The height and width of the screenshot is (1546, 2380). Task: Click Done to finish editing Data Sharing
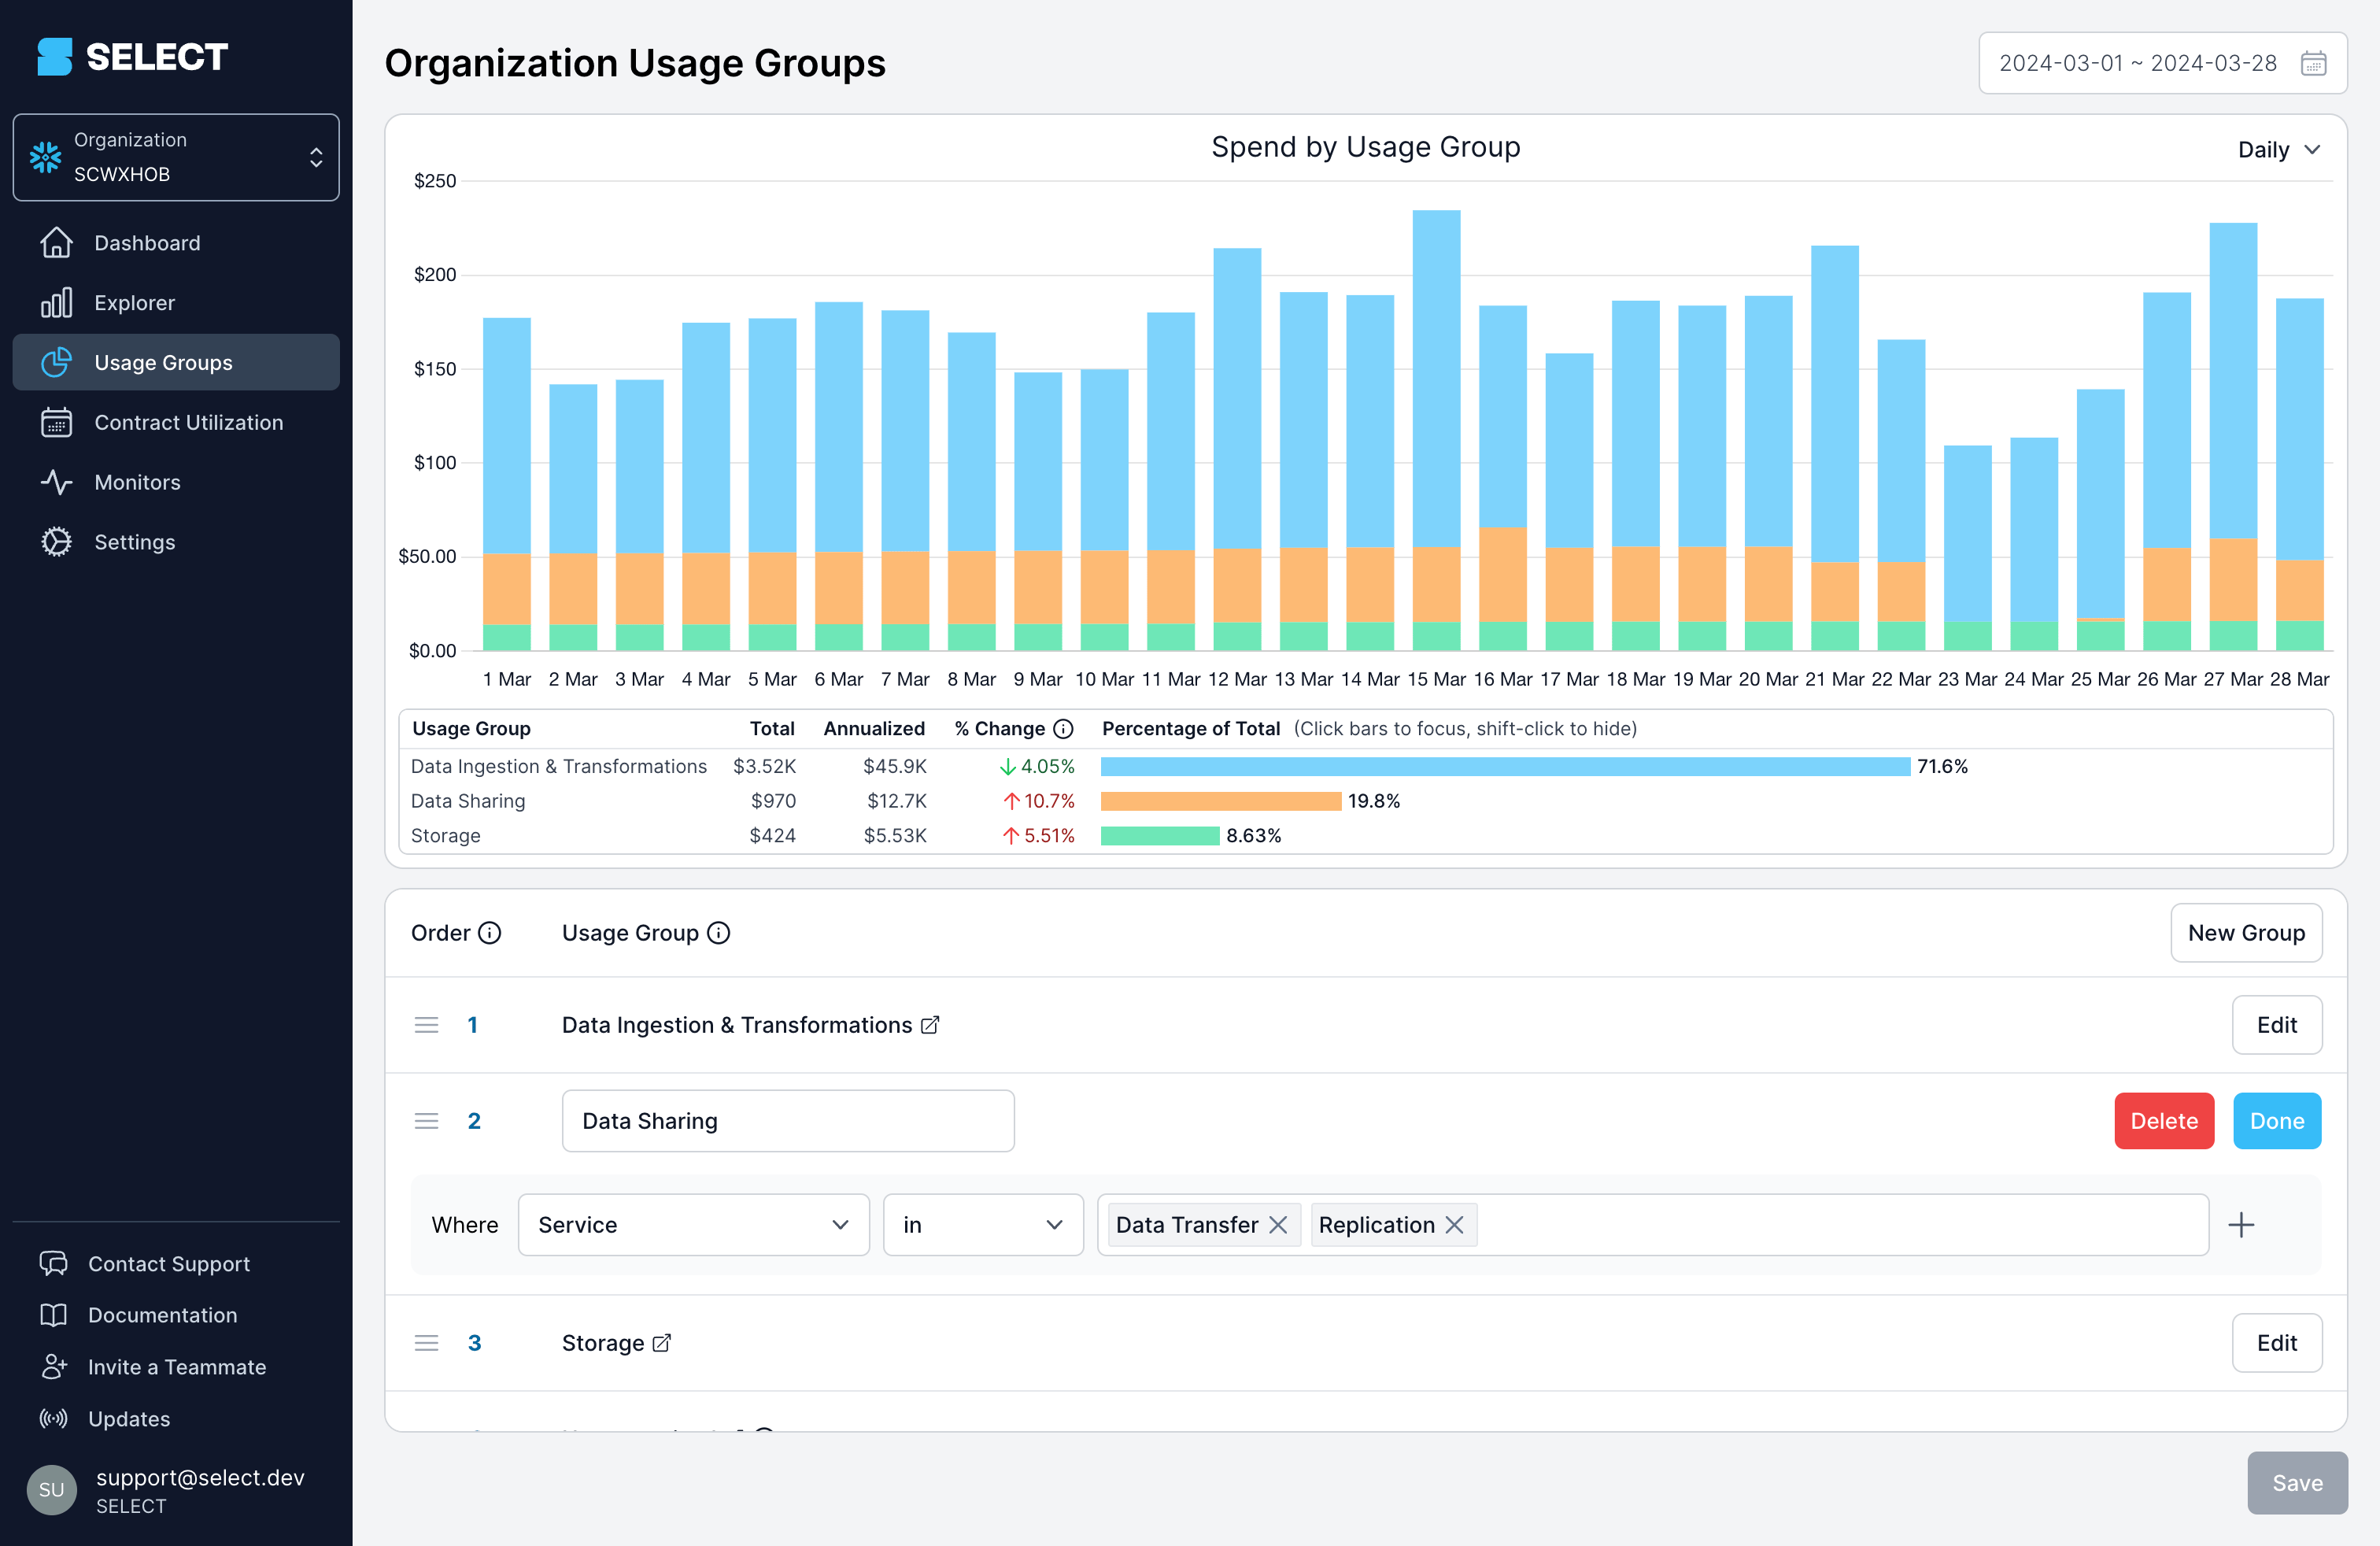point(2277,1120)
